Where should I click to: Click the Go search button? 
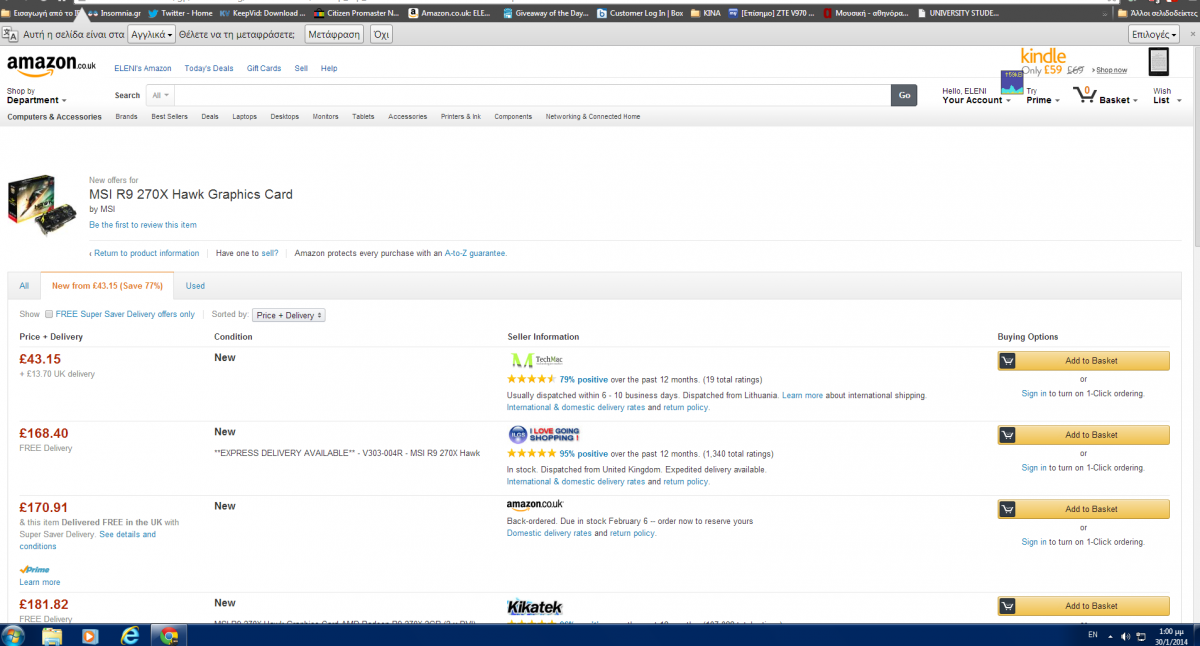(x=904, y=95)
